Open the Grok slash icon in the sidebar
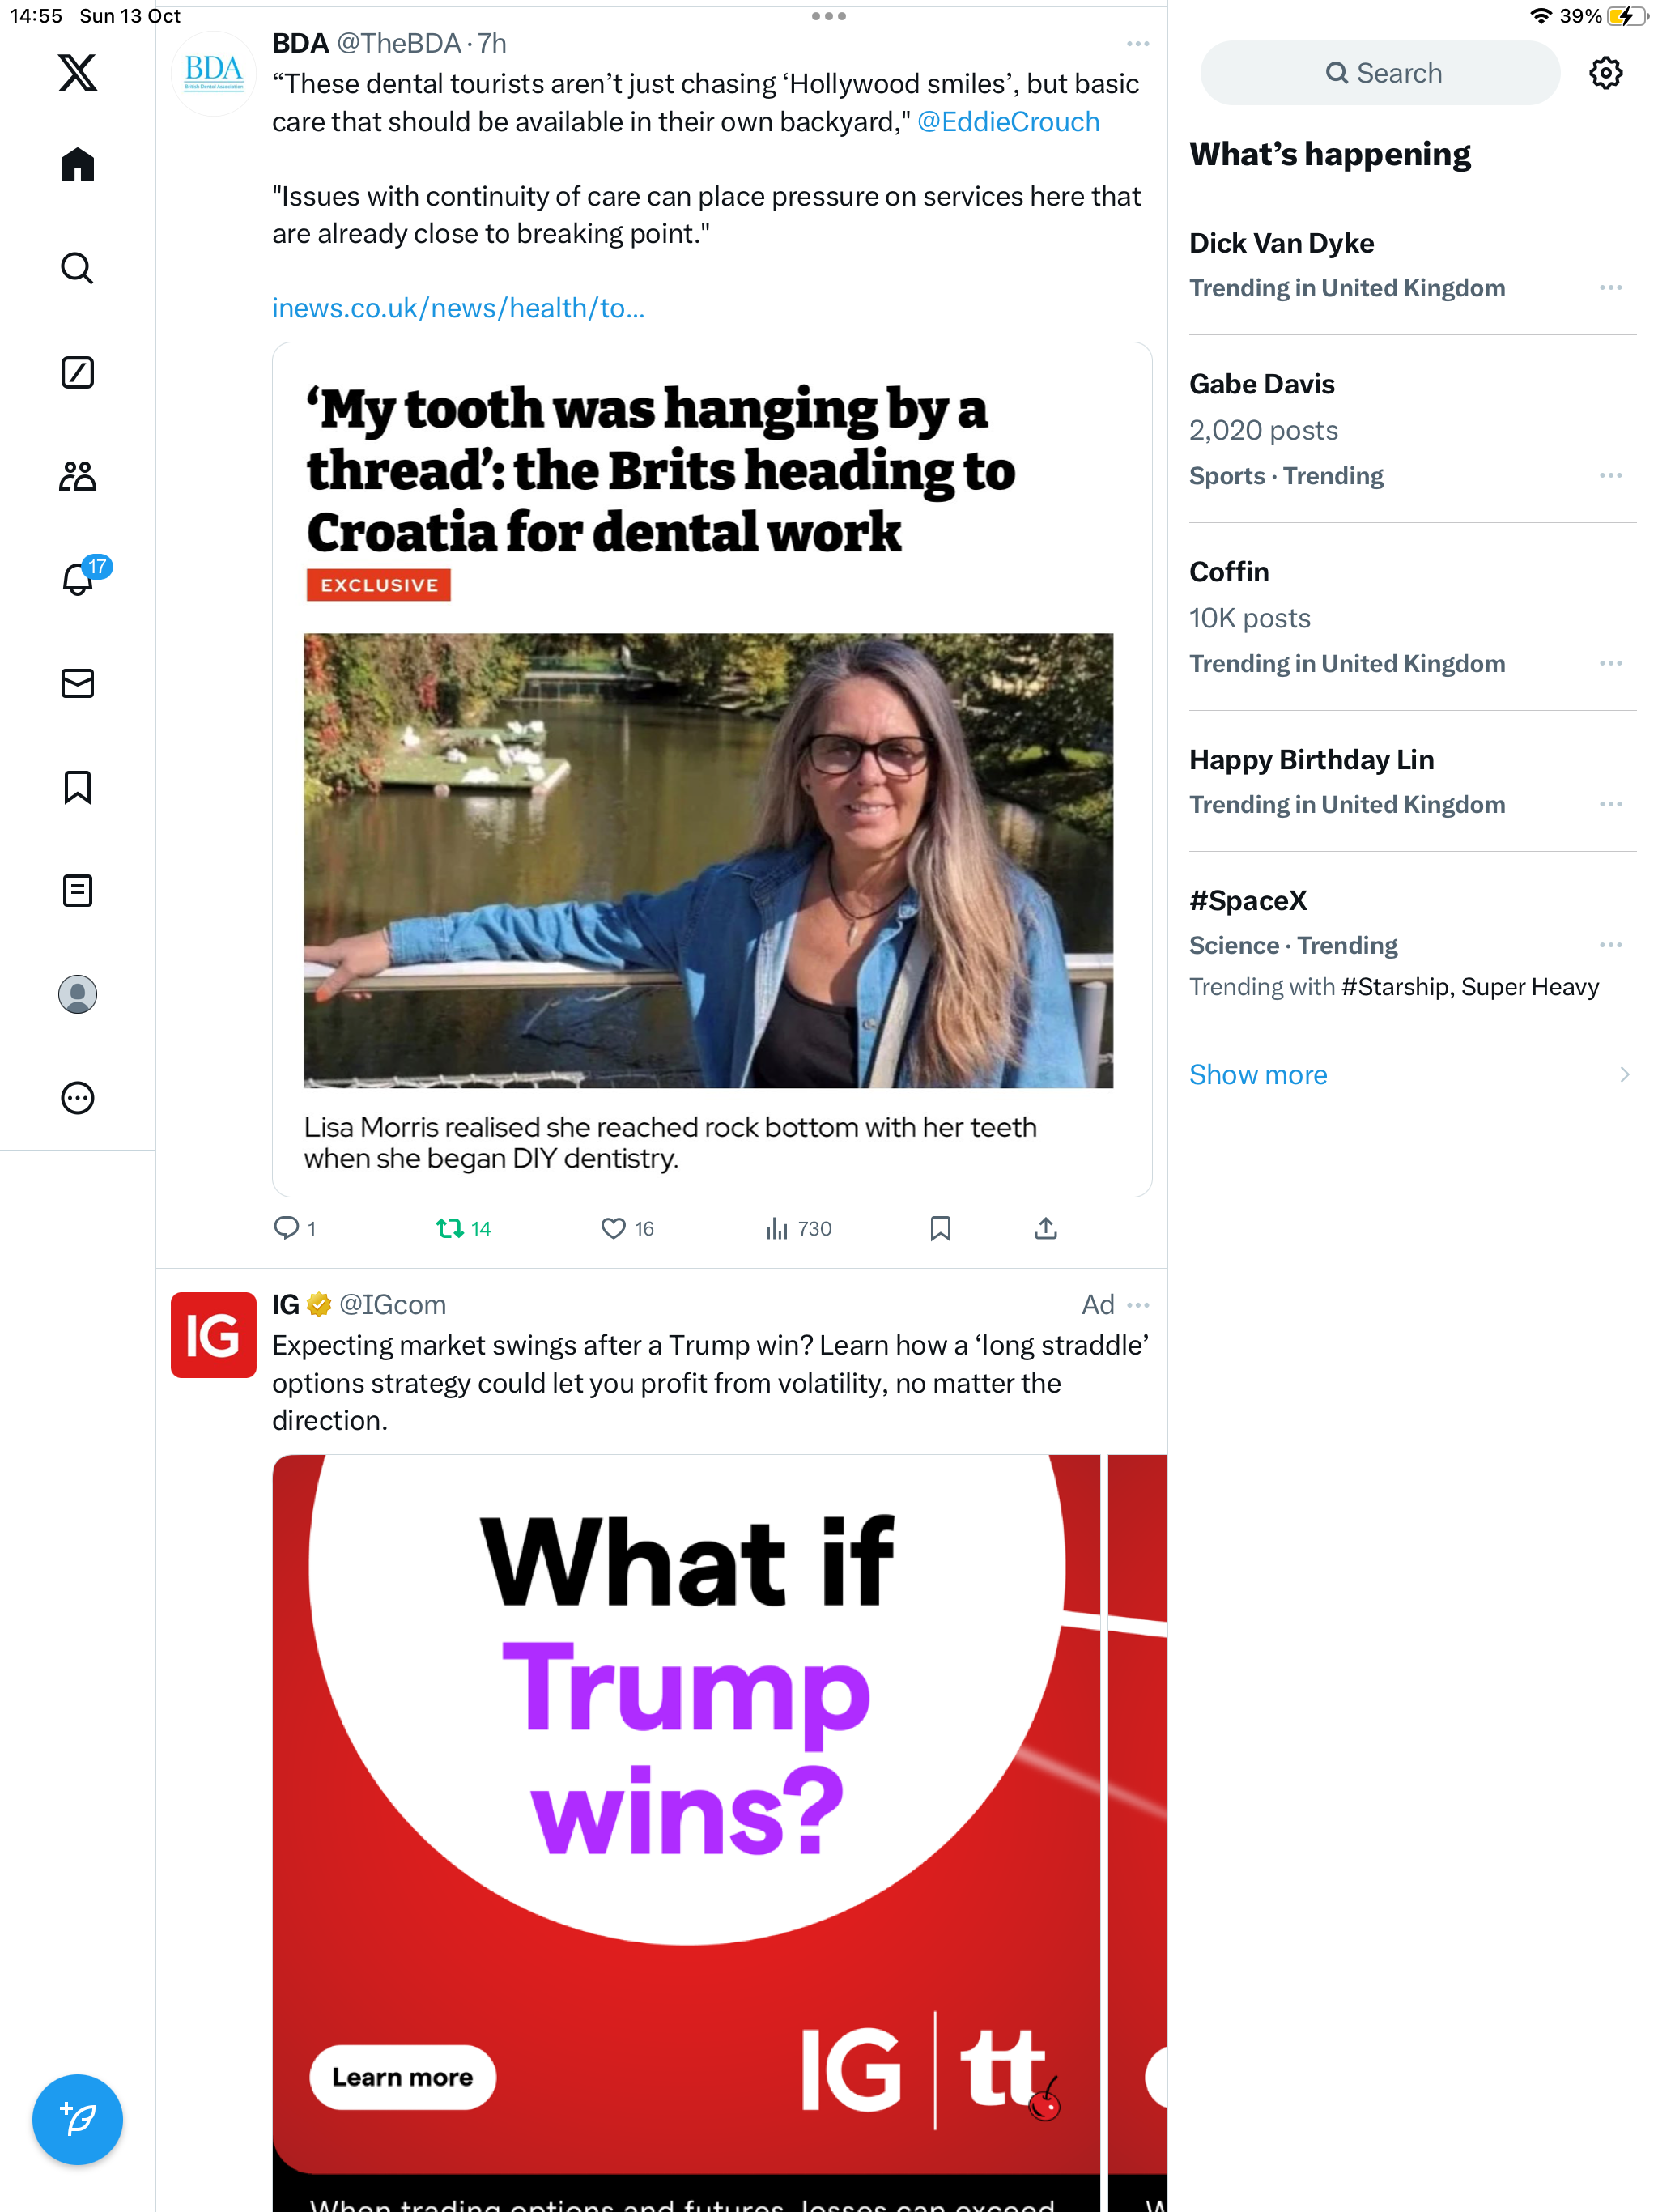The image size is (1658, 2212). [77, 372]
